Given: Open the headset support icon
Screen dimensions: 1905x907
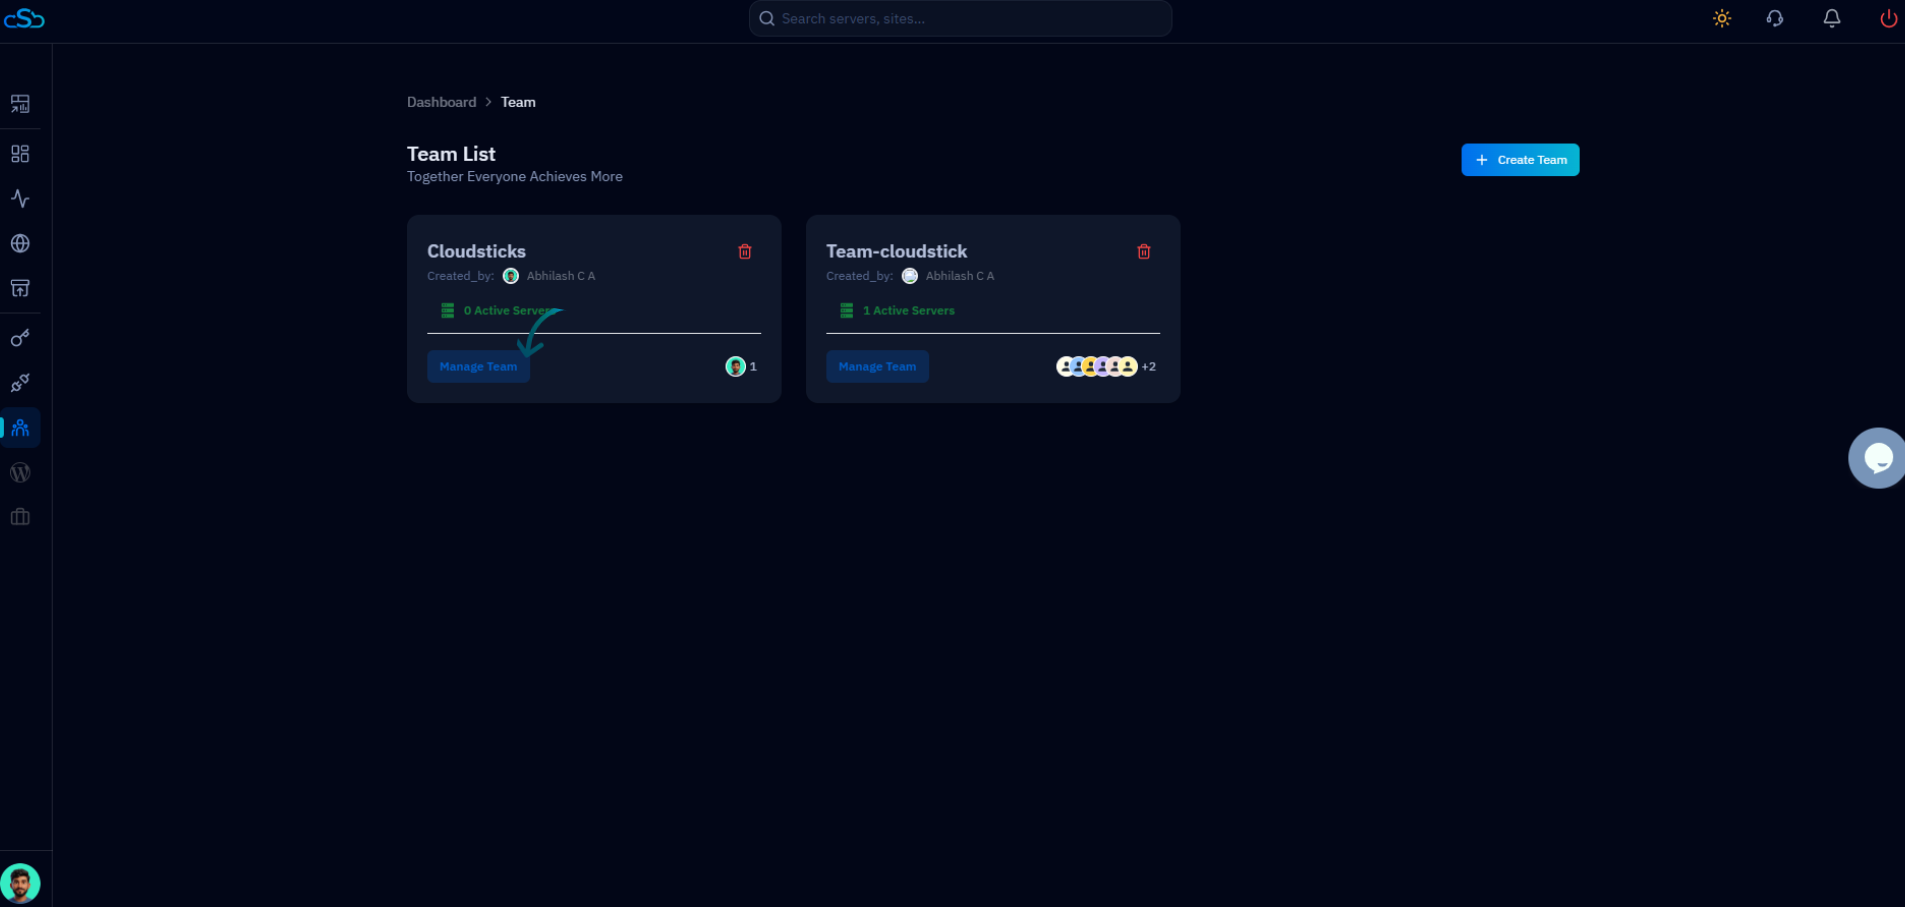Looking at the screenshot, I should coord(1775,19).
